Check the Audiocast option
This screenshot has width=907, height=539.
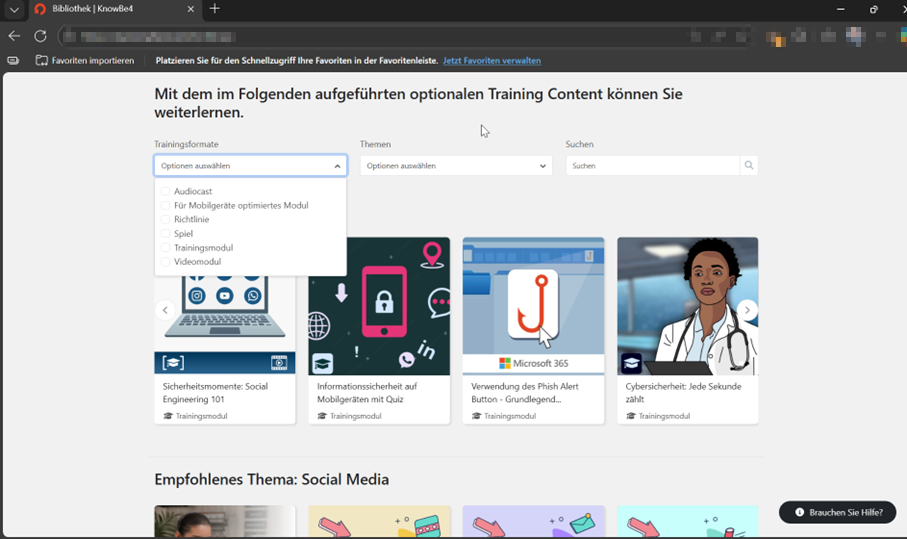click(166, 191)
